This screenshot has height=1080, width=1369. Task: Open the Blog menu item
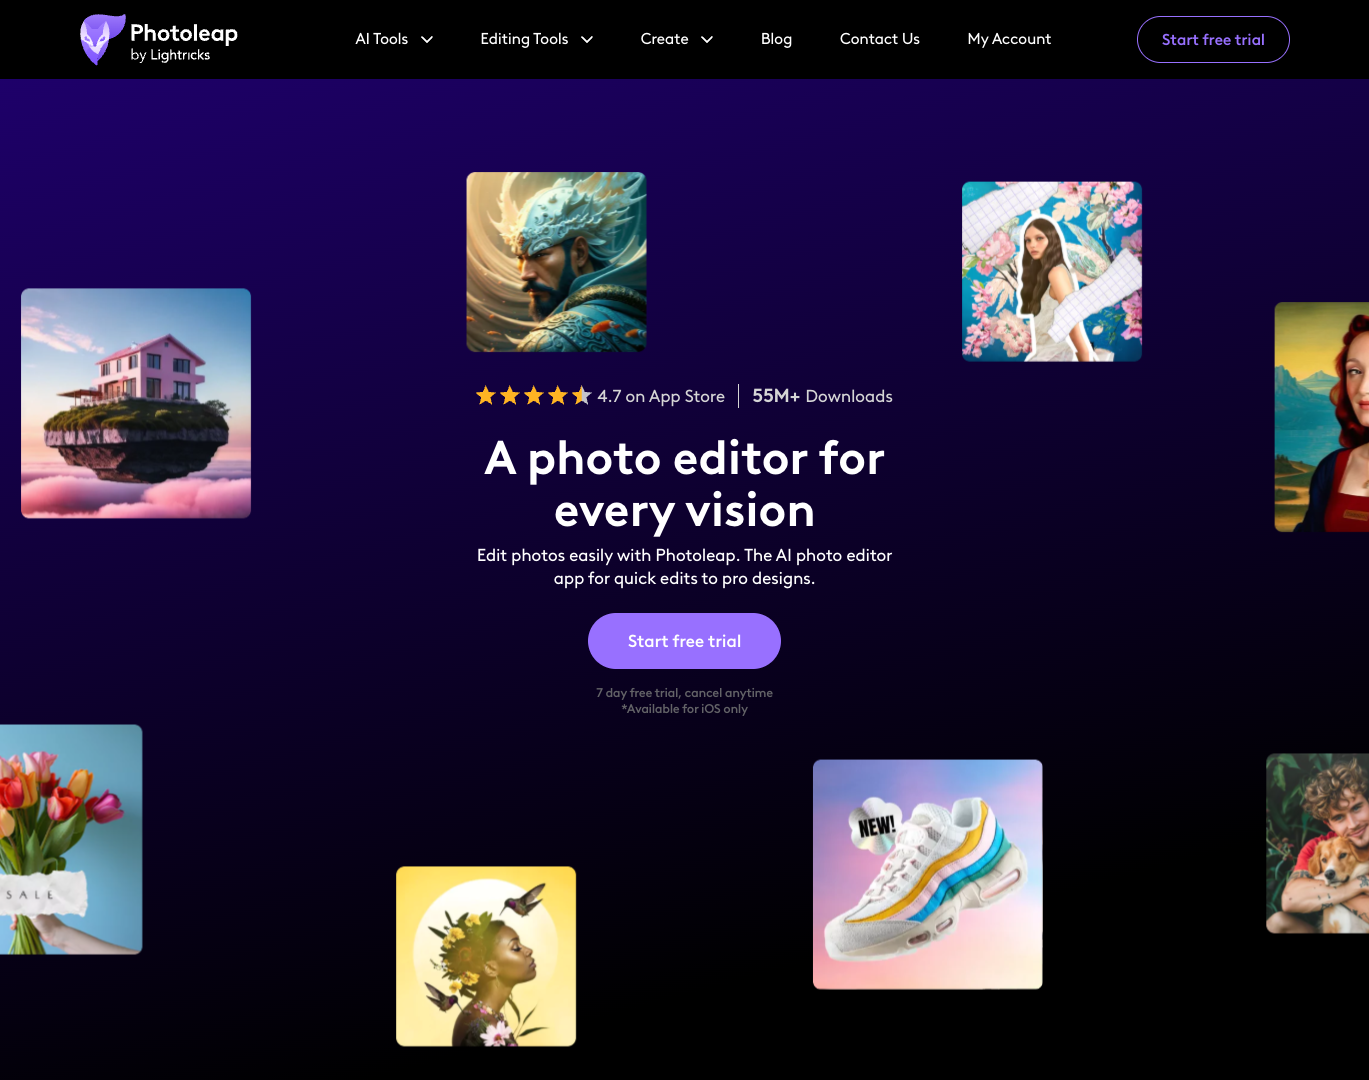(776, 39)
